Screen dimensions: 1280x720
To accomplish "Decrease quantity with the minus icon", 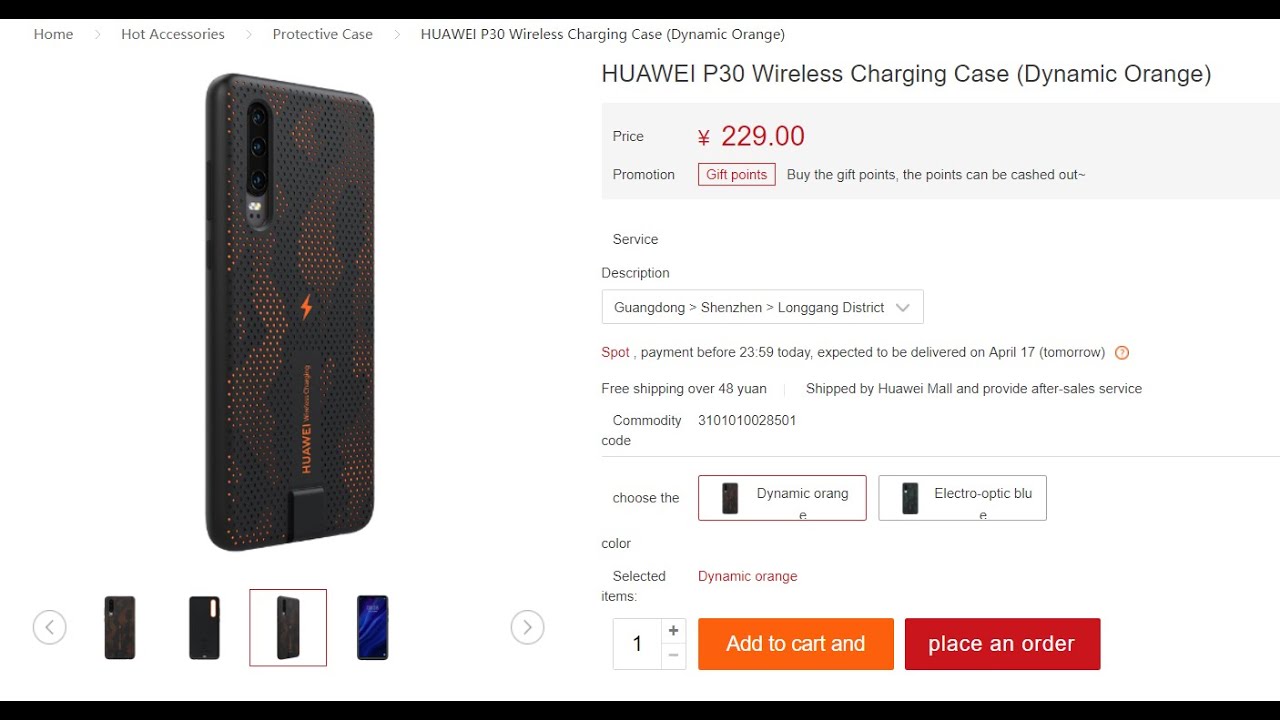I will click(674, 656).
